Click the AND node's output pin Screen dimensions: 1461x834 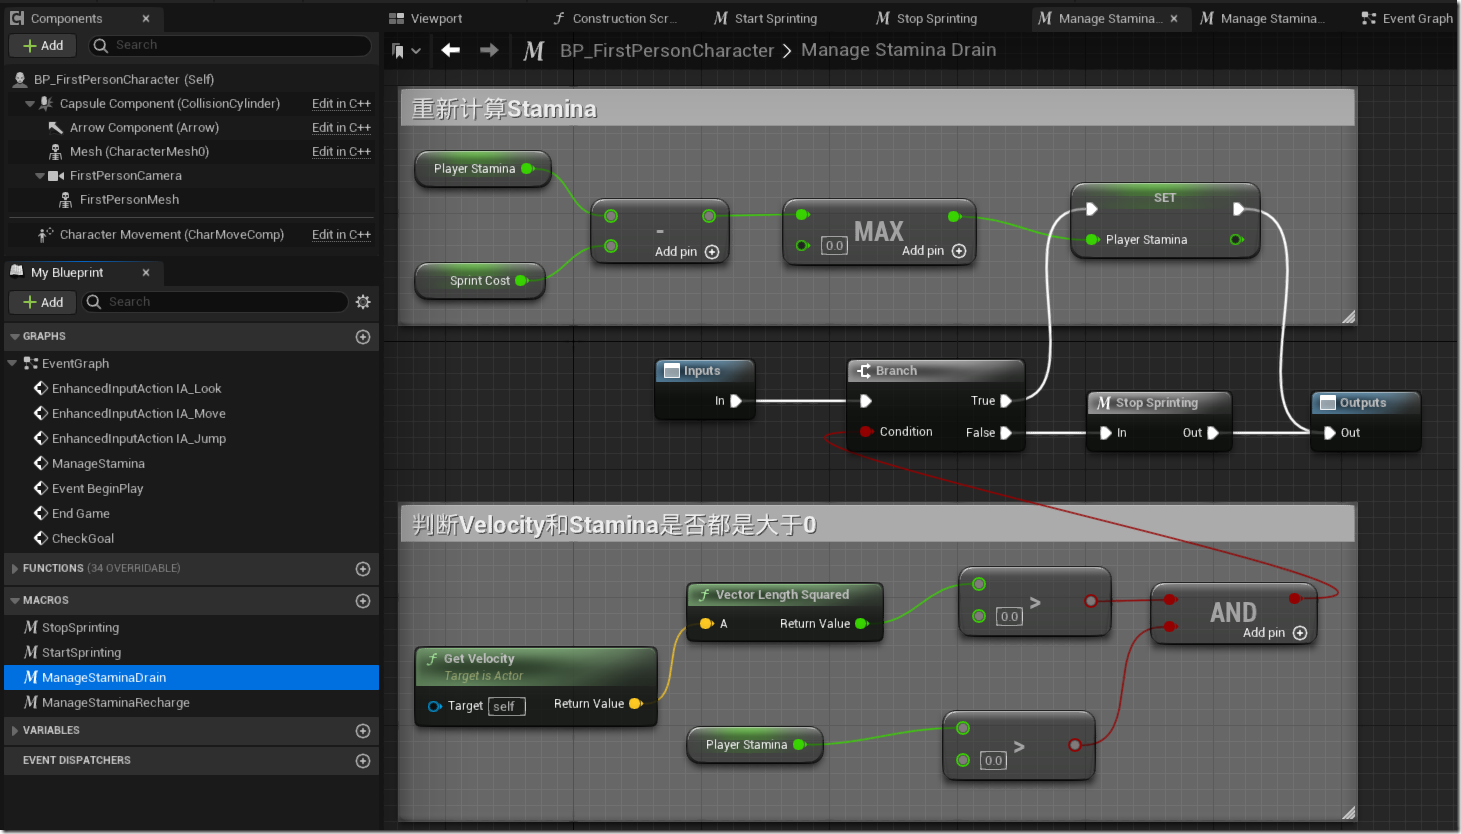click(1295, 599)
